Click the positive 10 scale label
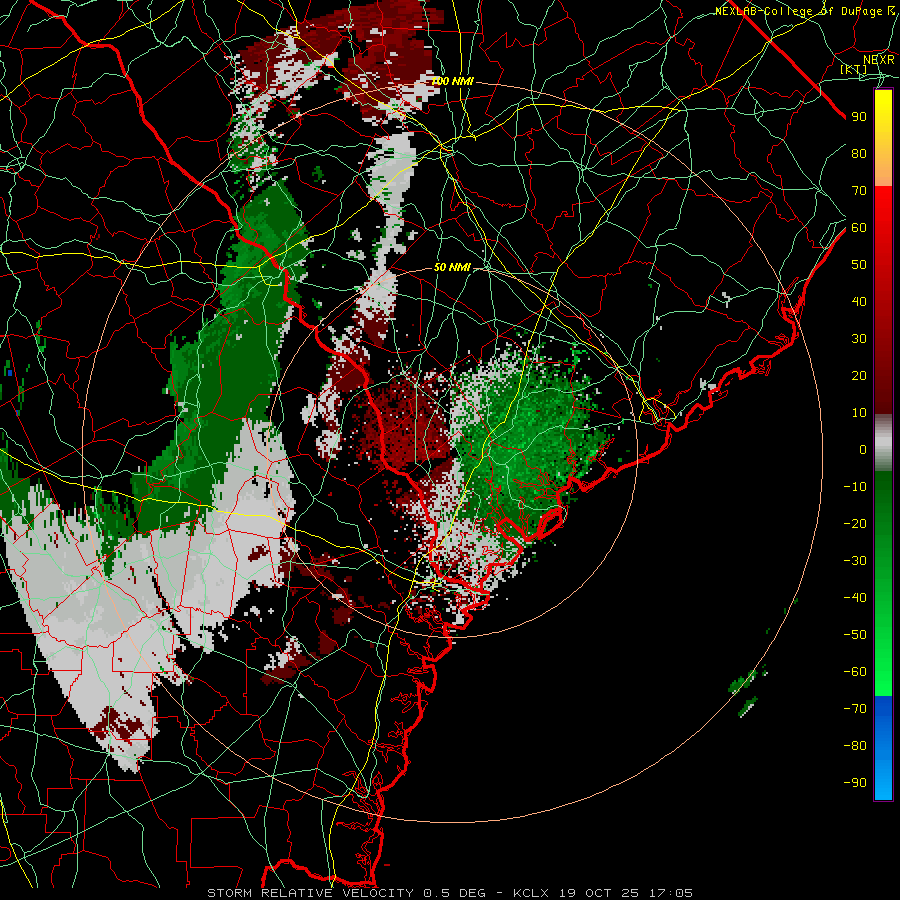Image resolution: width=900 pixels, height=900 pixels. pyautogui.click(x=859, y=413)
